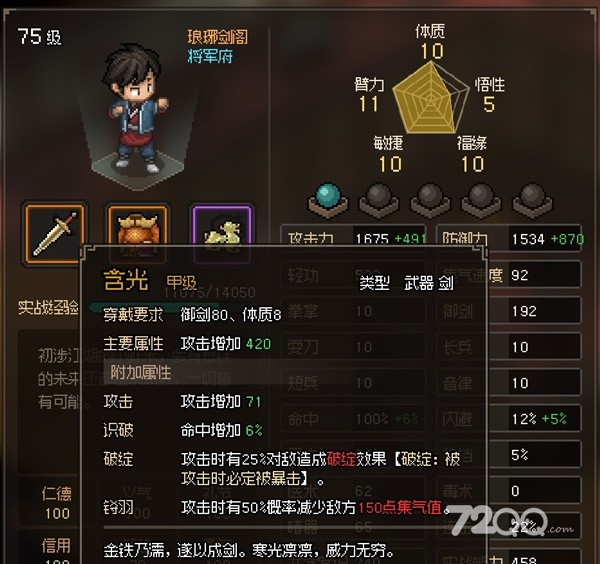Open the 将军府 affiliation label
The image size is (600, 564).
[x=210, y=57]
